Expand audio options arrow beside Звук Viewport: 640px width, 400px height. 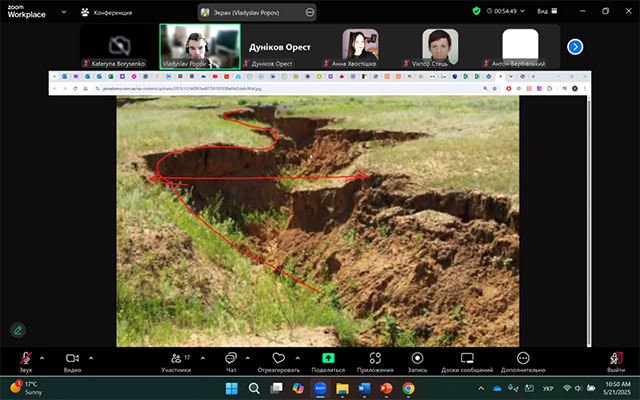click(x=42, y=357)
